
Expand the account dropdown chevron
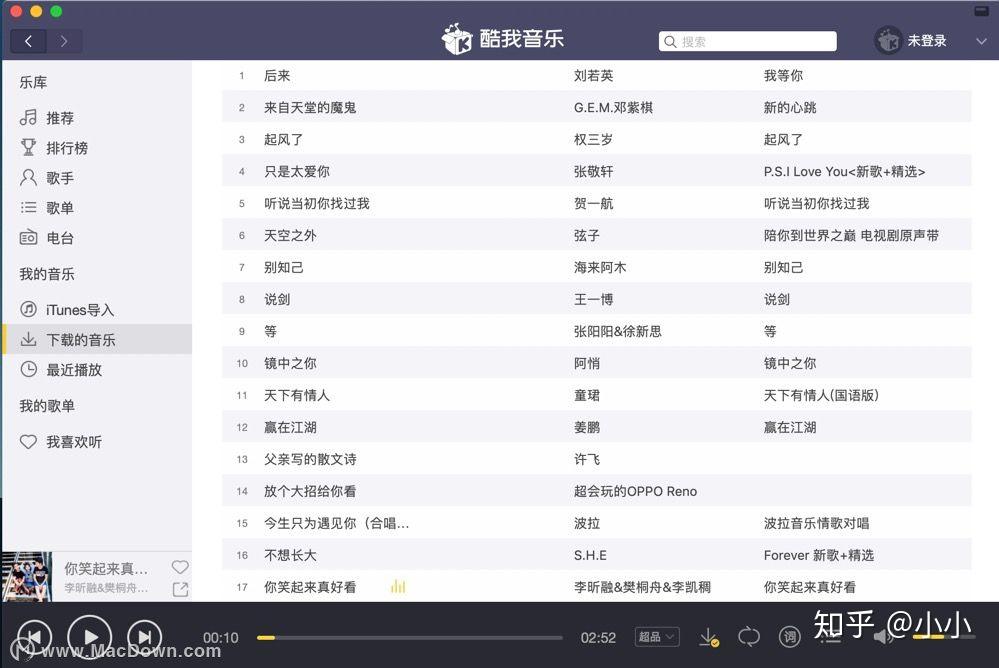(x=981, y=41)
